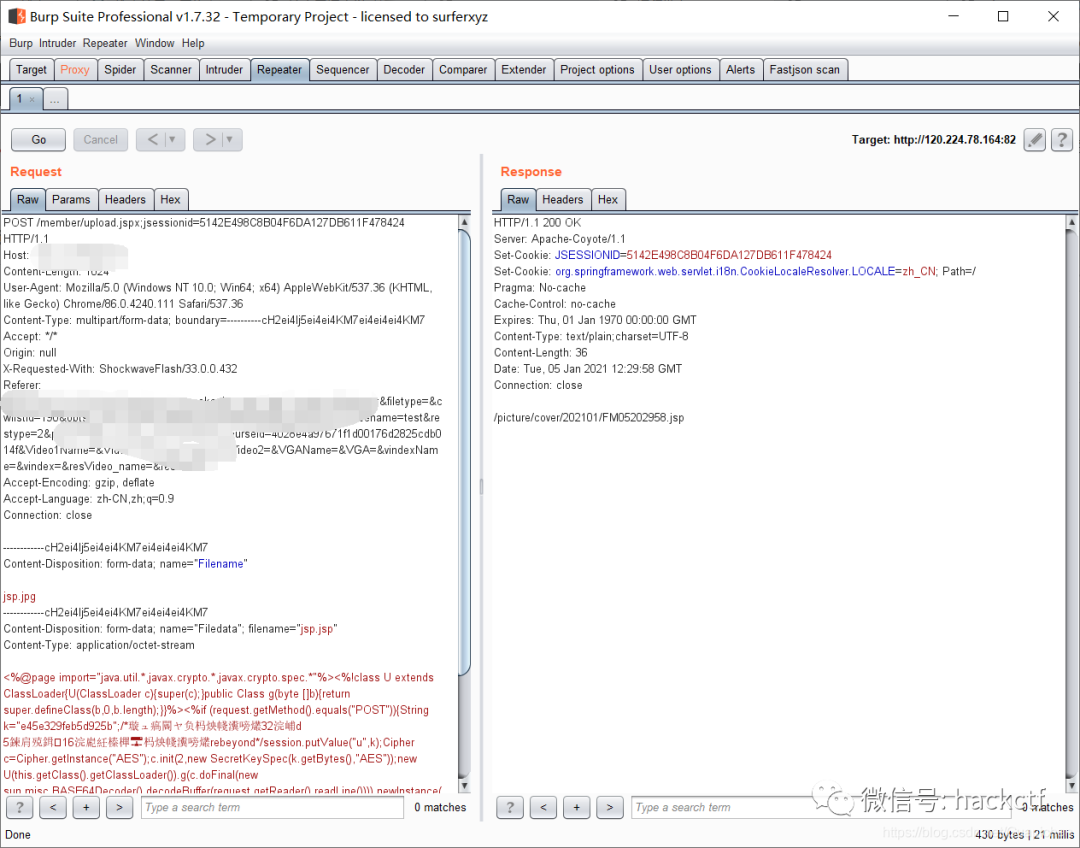Viewport: 1080px width, 848px height.
Task: Switch to the Sequencer tab
Action: (x=342, y=70)
